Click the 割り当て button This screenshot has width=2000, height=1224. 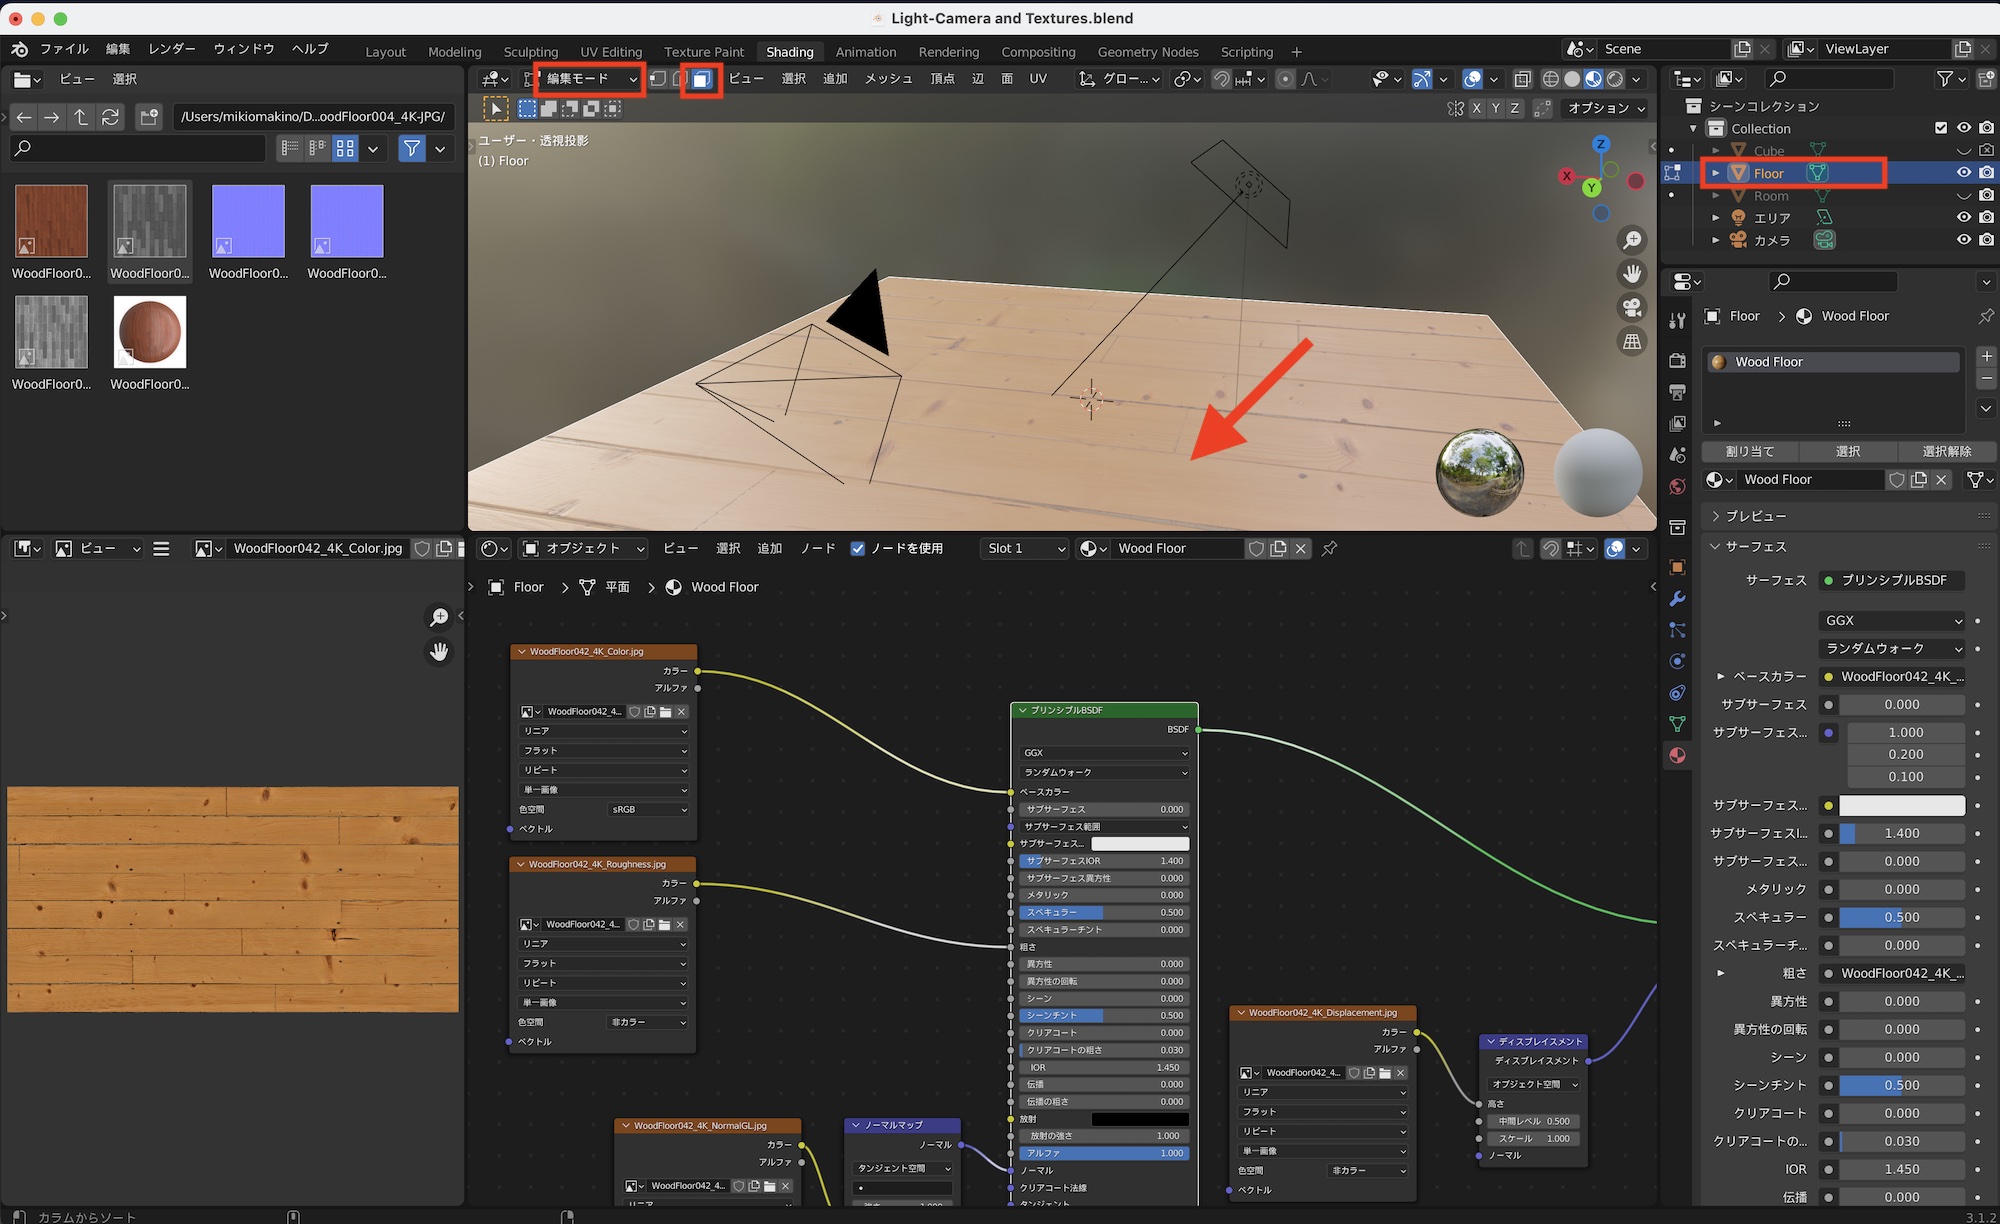tap(1750, 451)
